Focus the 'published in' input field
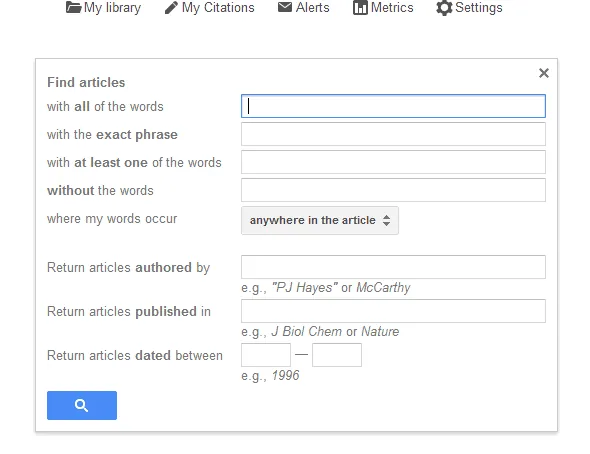 (x=393, y=311)
